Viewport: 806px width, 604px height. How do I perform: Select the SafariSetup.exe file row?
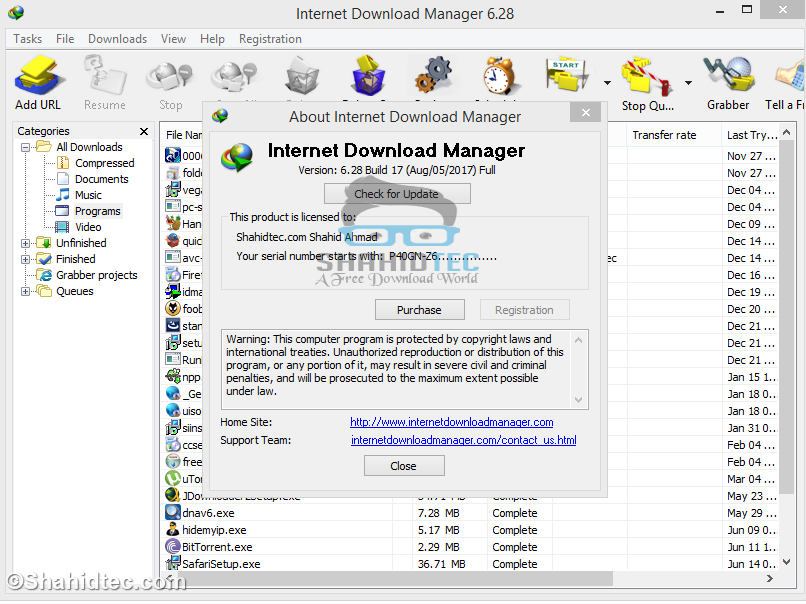coord(470,564)
